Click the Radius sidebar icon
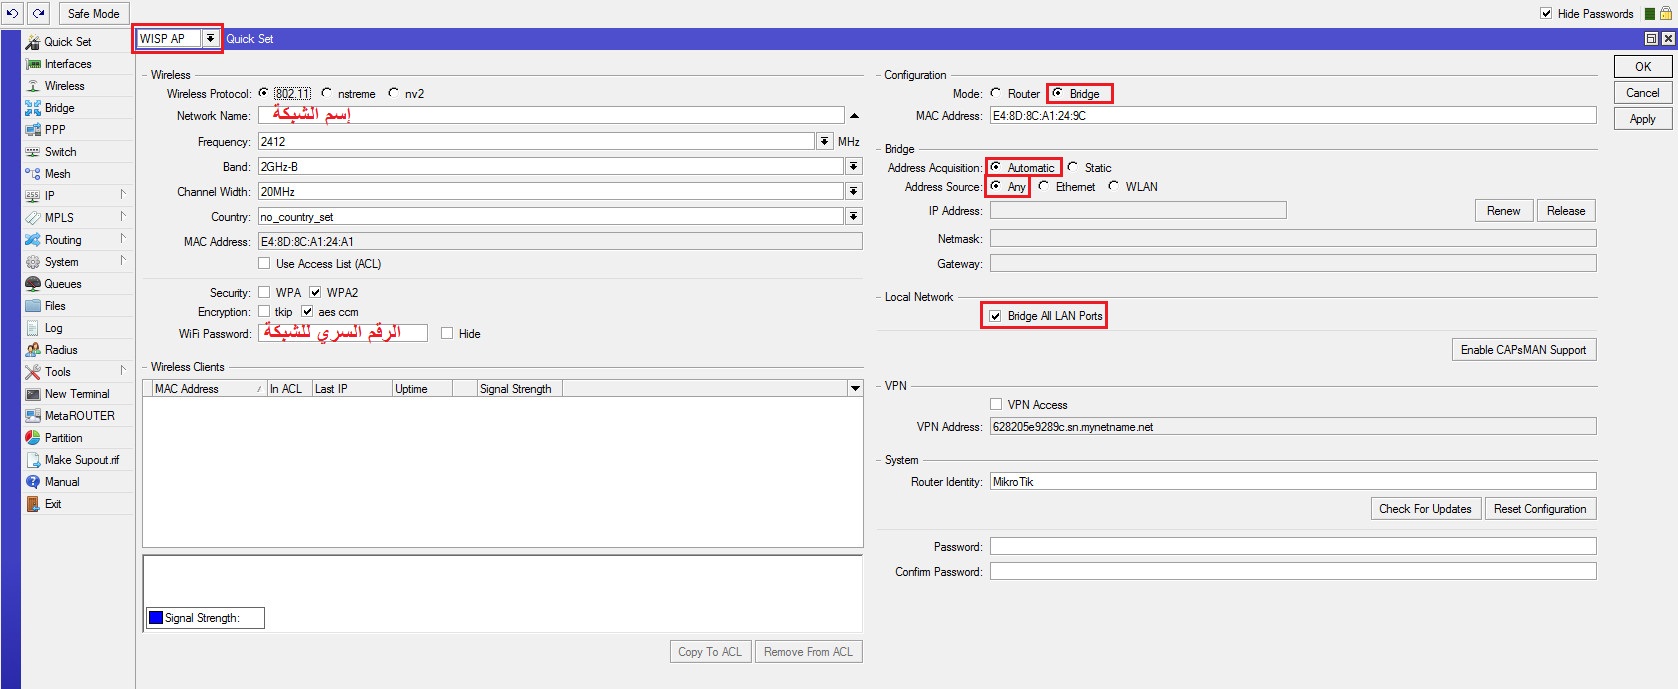This screenshot has height=689, width=1678. [x=33, y=350]
